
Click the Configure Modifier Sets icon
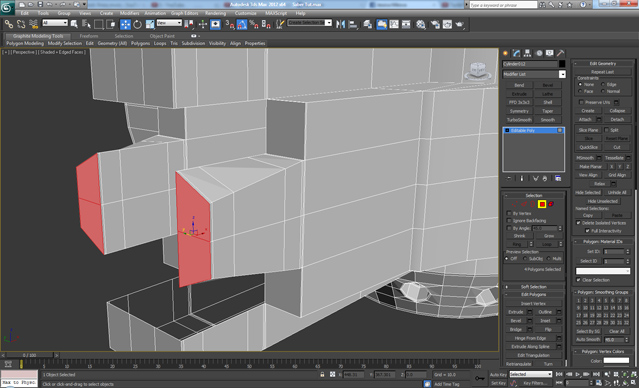[x=558, y=179]
